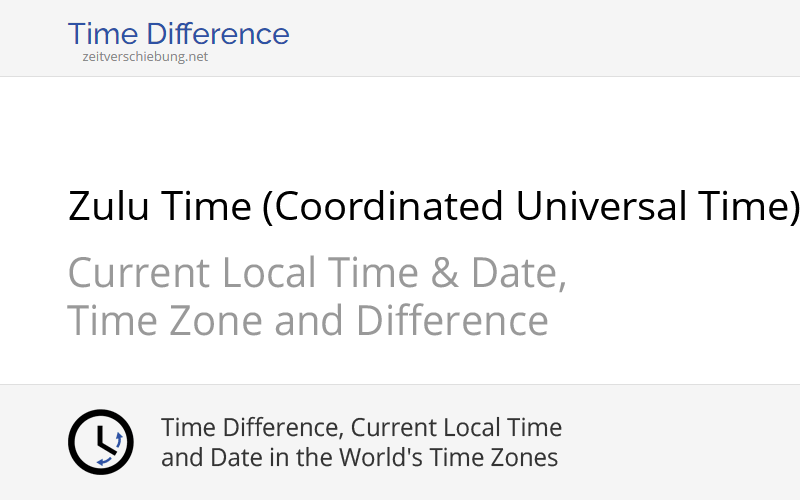
Task: Click the blank white area above the Zulu heading
Action: click(400, 125)
